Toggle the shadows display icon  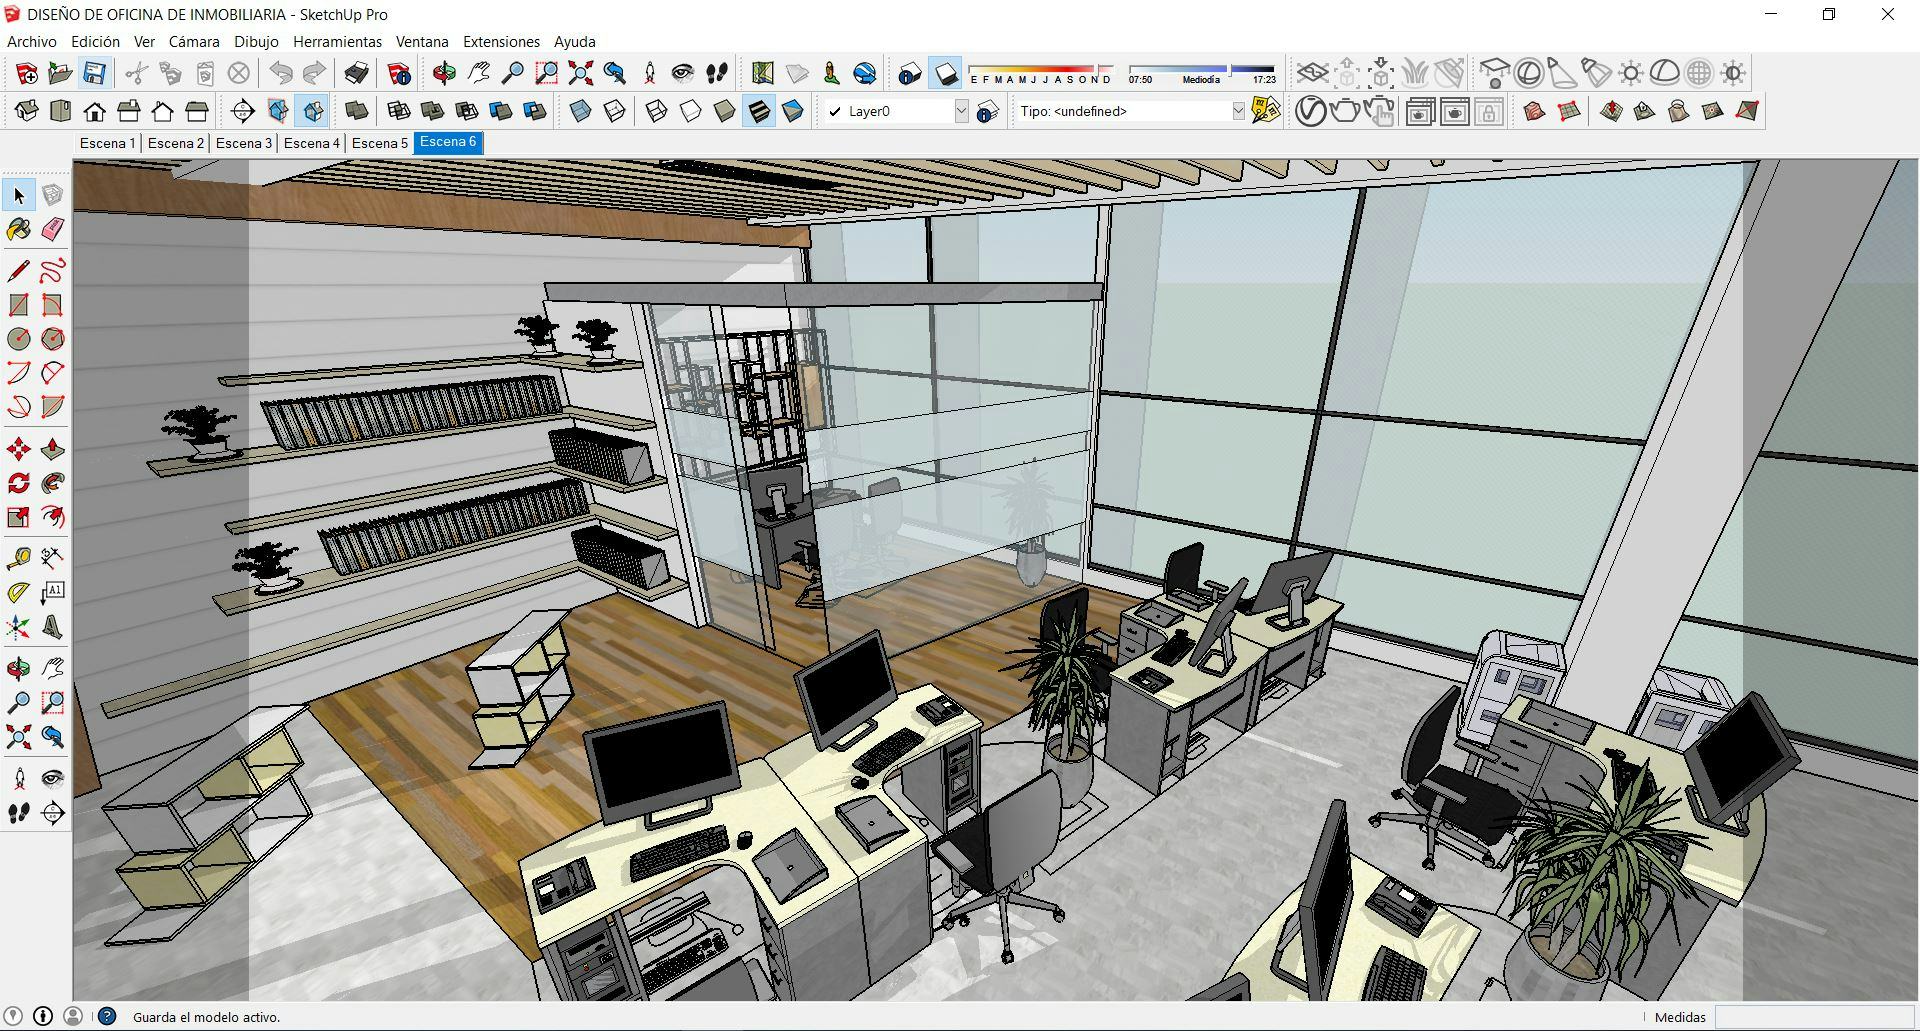coord(943,72)
